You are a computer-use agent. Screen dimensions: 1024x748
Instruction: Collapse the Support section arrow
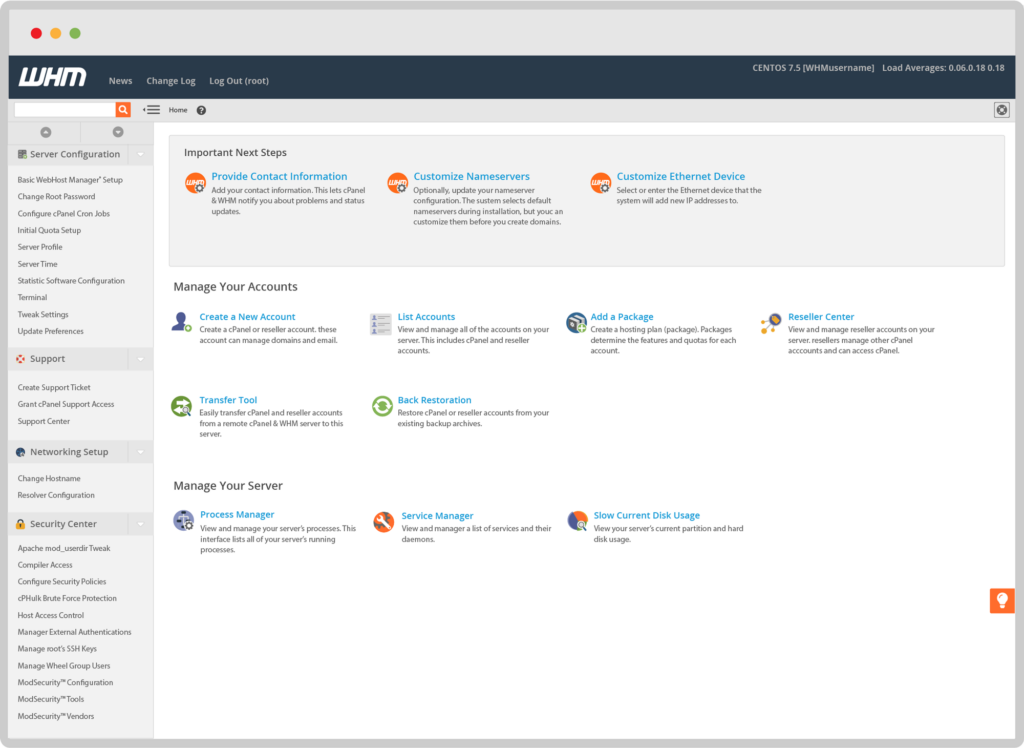pyautogui.click(x=141, y=359)
